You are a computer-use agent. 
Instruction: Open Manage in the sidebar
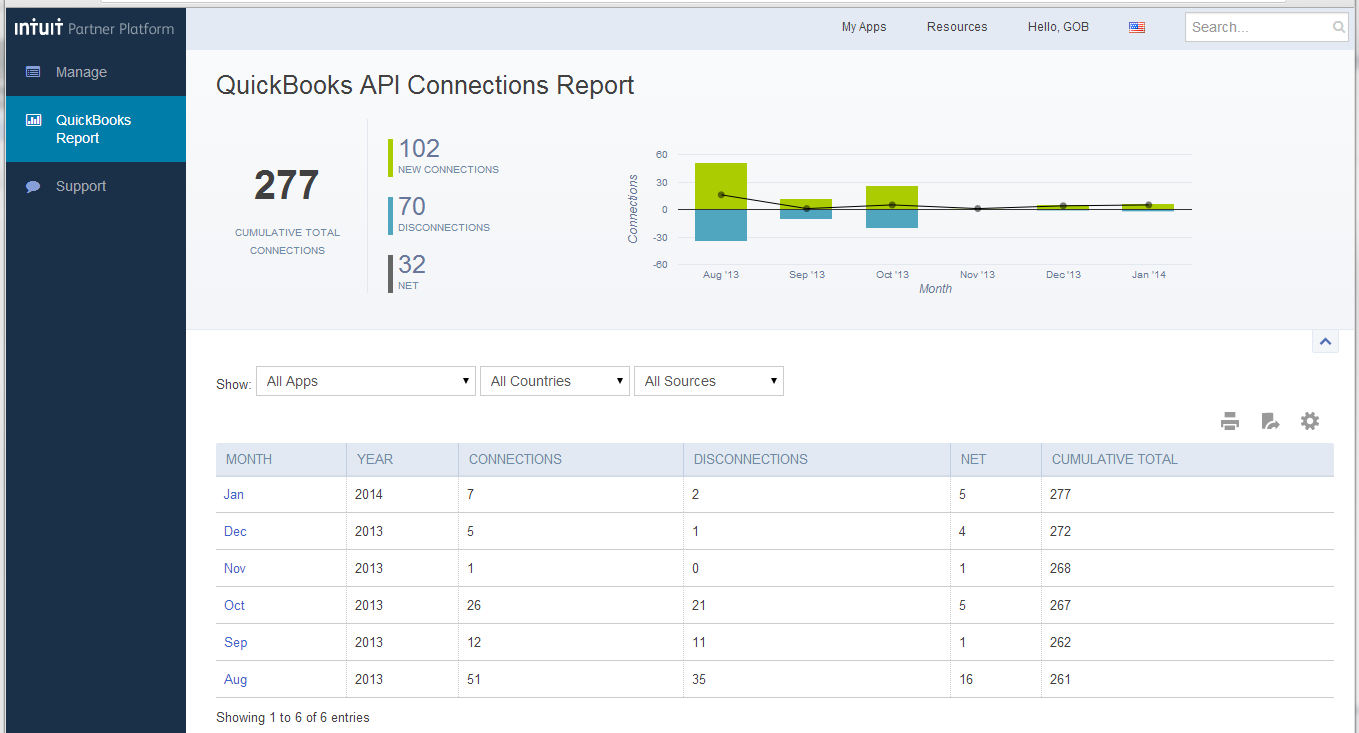tap(96, 72)
